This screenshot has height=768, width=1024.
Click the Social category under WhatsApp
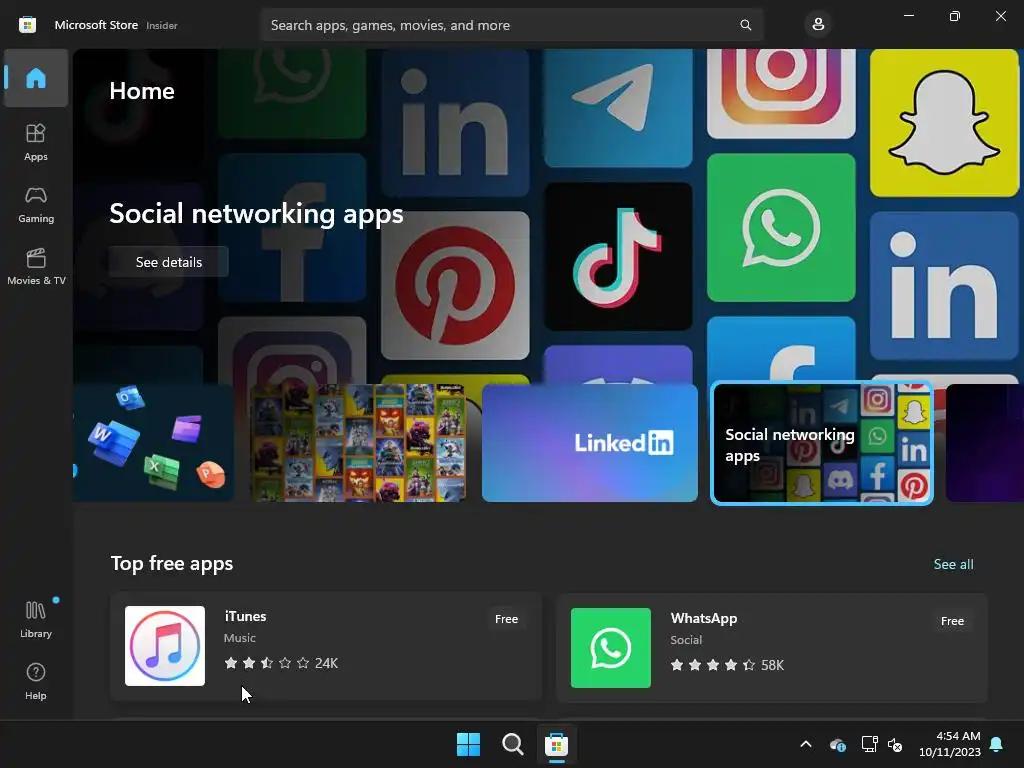686,640
